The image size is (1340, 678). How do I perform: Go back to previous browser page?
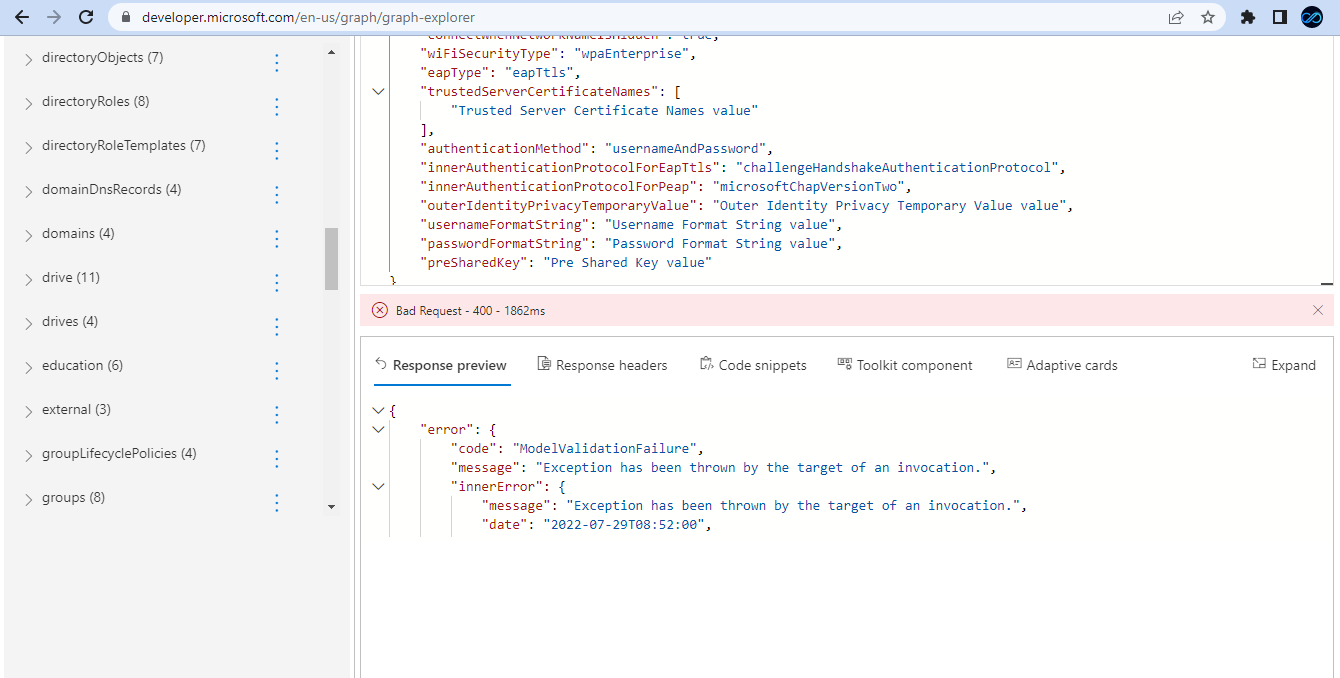[x=22, y=17]
